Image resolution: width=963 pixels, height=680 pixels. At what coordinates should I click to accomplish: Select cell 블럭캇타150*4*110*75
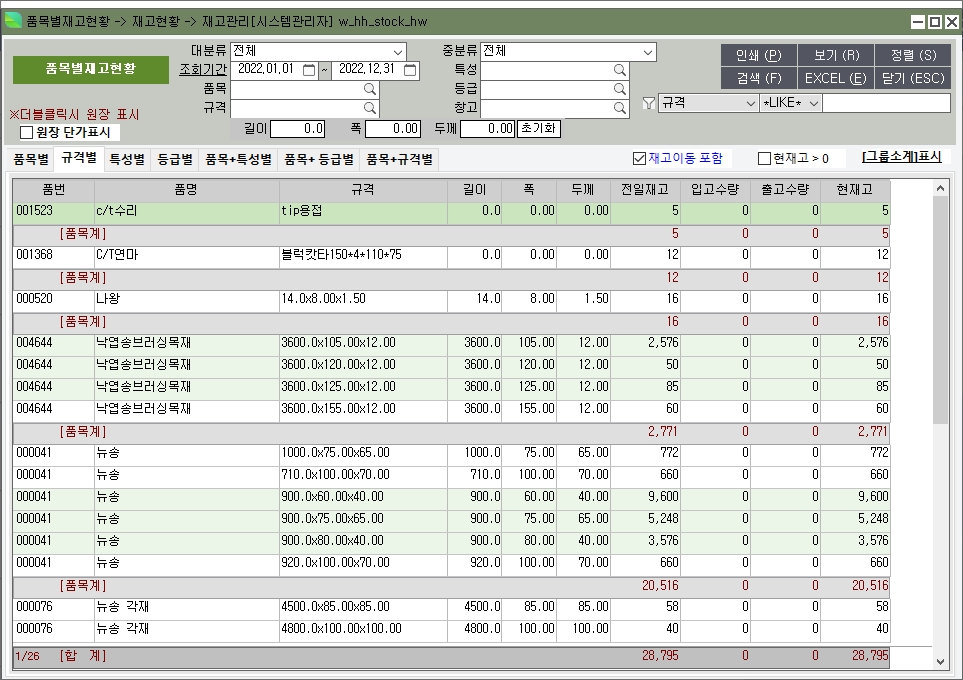[363, 255]
